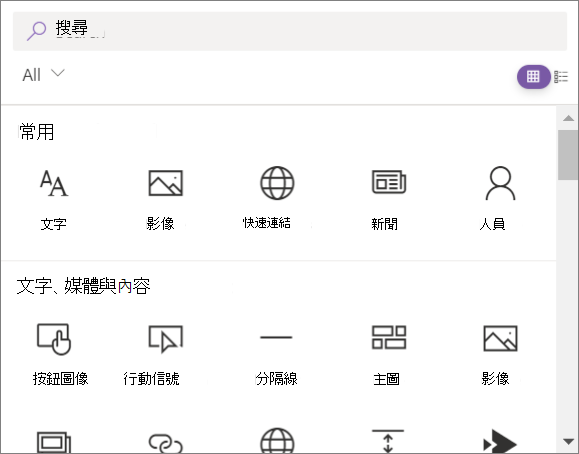Insert the 按鈕圖像 button web part
The height and width of the screenshot is (454, 579).
click(x=54, y=354)
